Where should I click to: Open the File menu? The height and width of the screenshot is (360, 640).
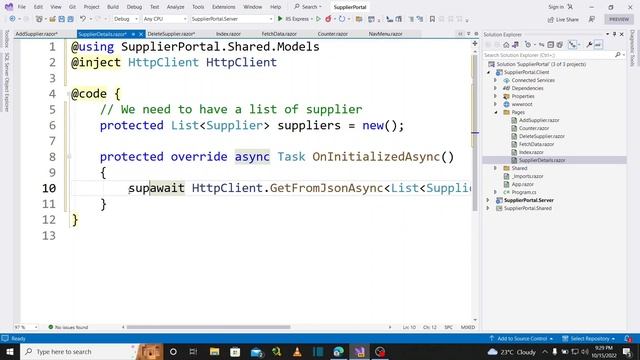pos(22,7)
